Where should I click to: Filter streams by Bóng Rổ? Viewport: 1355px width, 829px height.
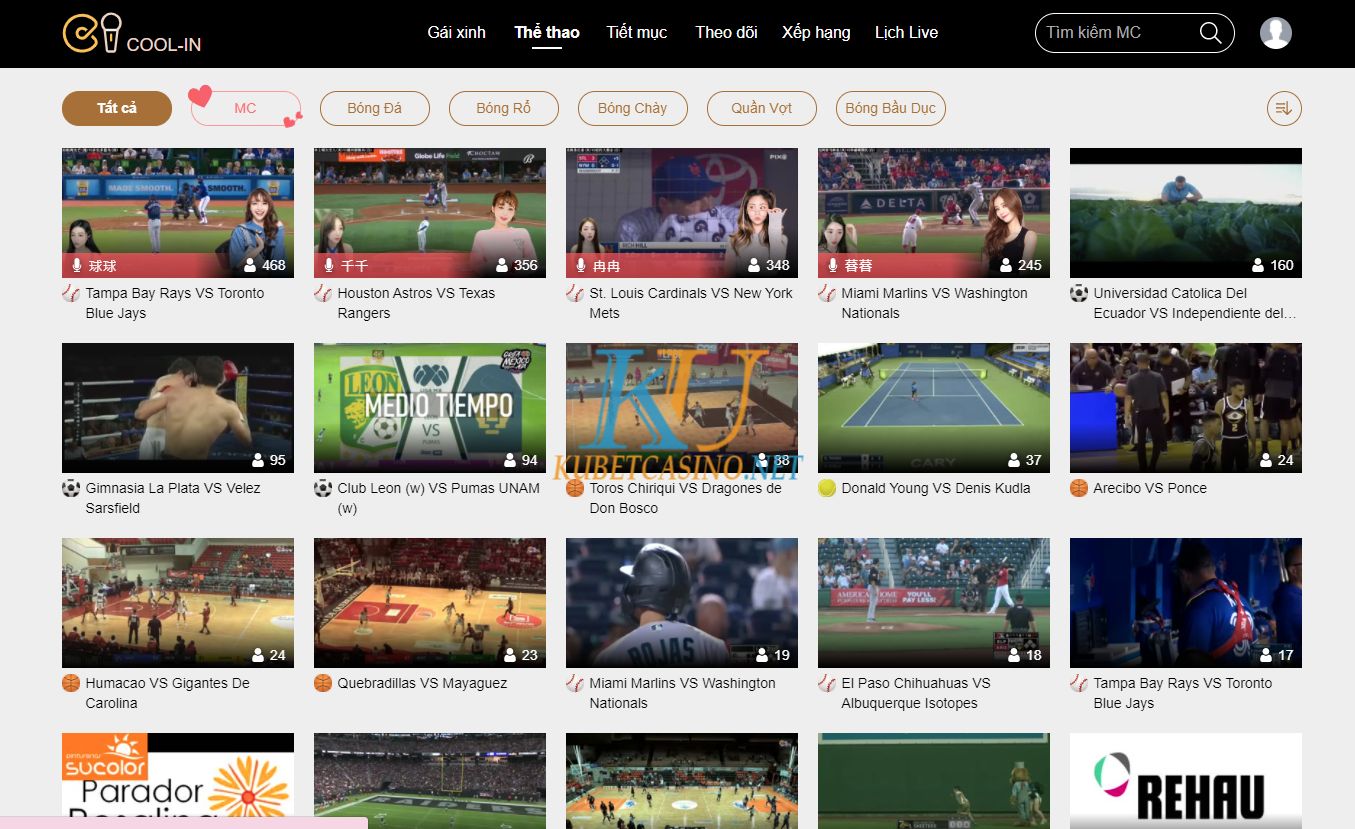(x=503, y=108)
